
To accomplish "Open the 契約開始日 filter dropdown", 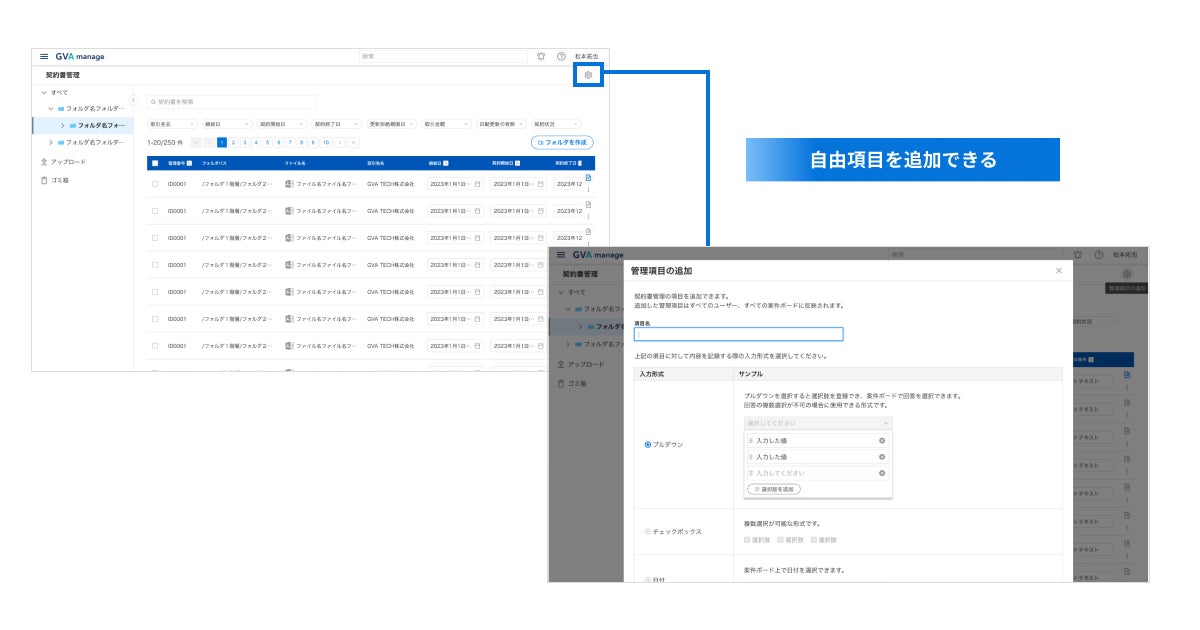I will [x=282, y=124].
